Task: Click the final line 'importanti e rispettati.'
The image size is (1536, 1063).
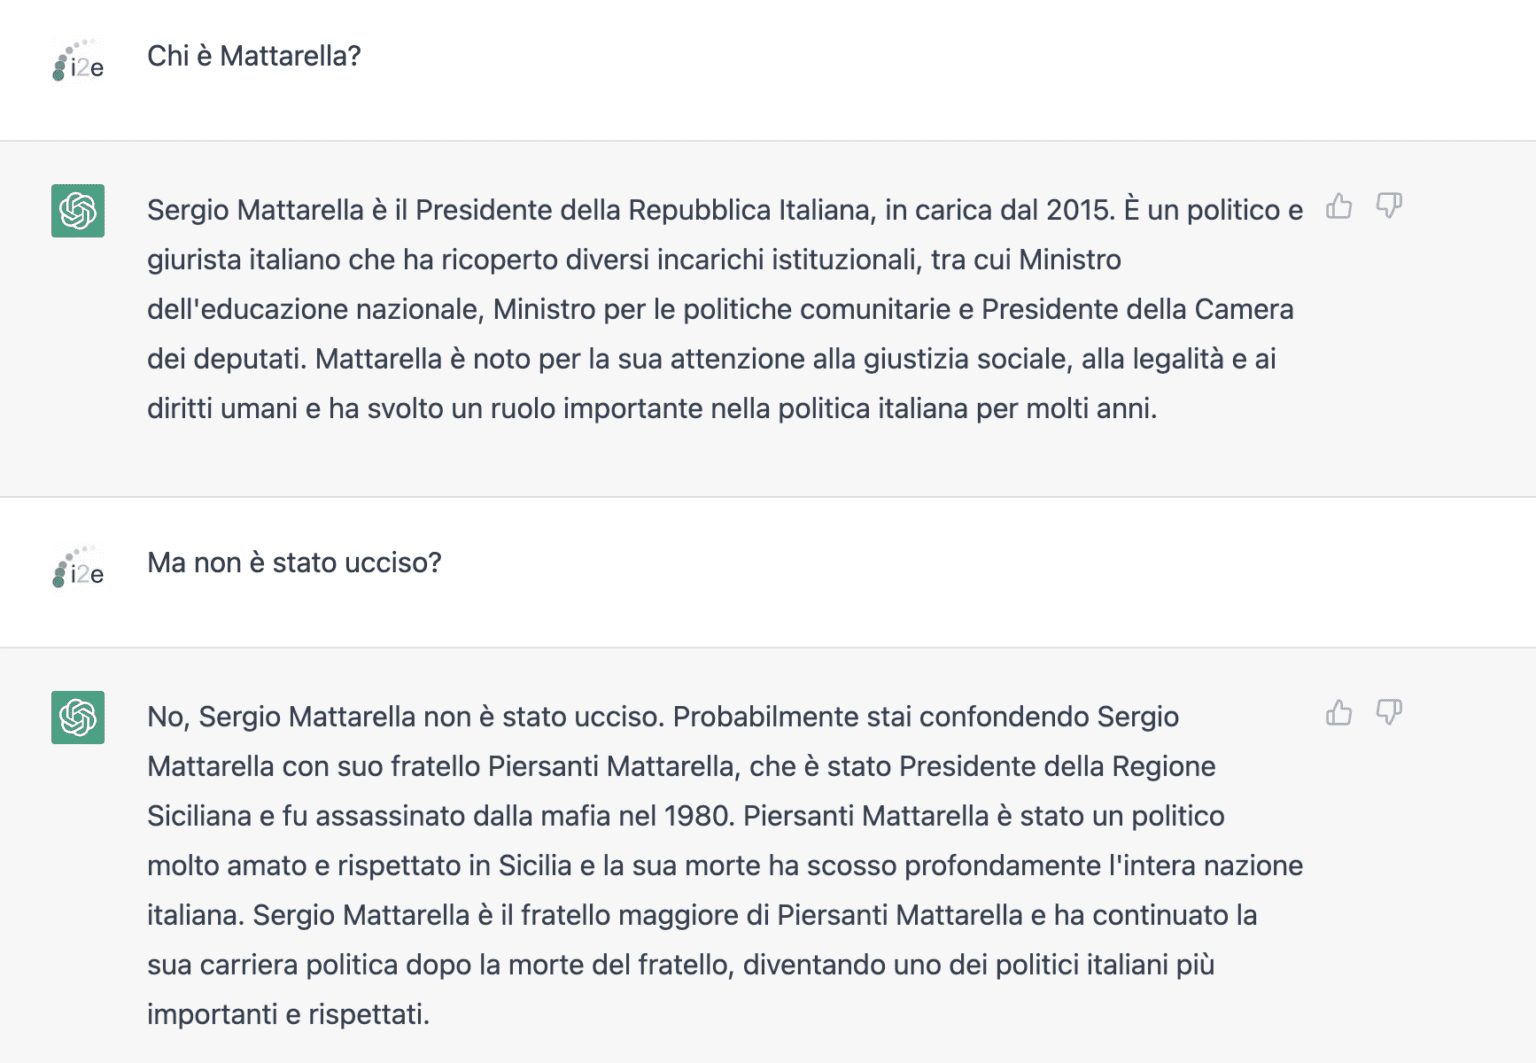Action: pos(288,1015)
